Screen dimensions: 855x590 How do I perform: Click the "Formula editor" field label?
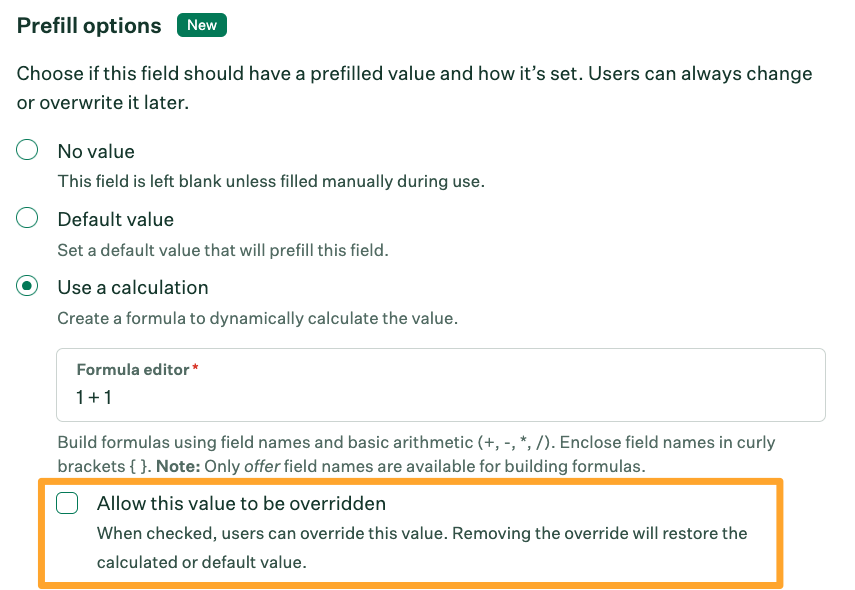pyautogui.click(x=133, y=370)
